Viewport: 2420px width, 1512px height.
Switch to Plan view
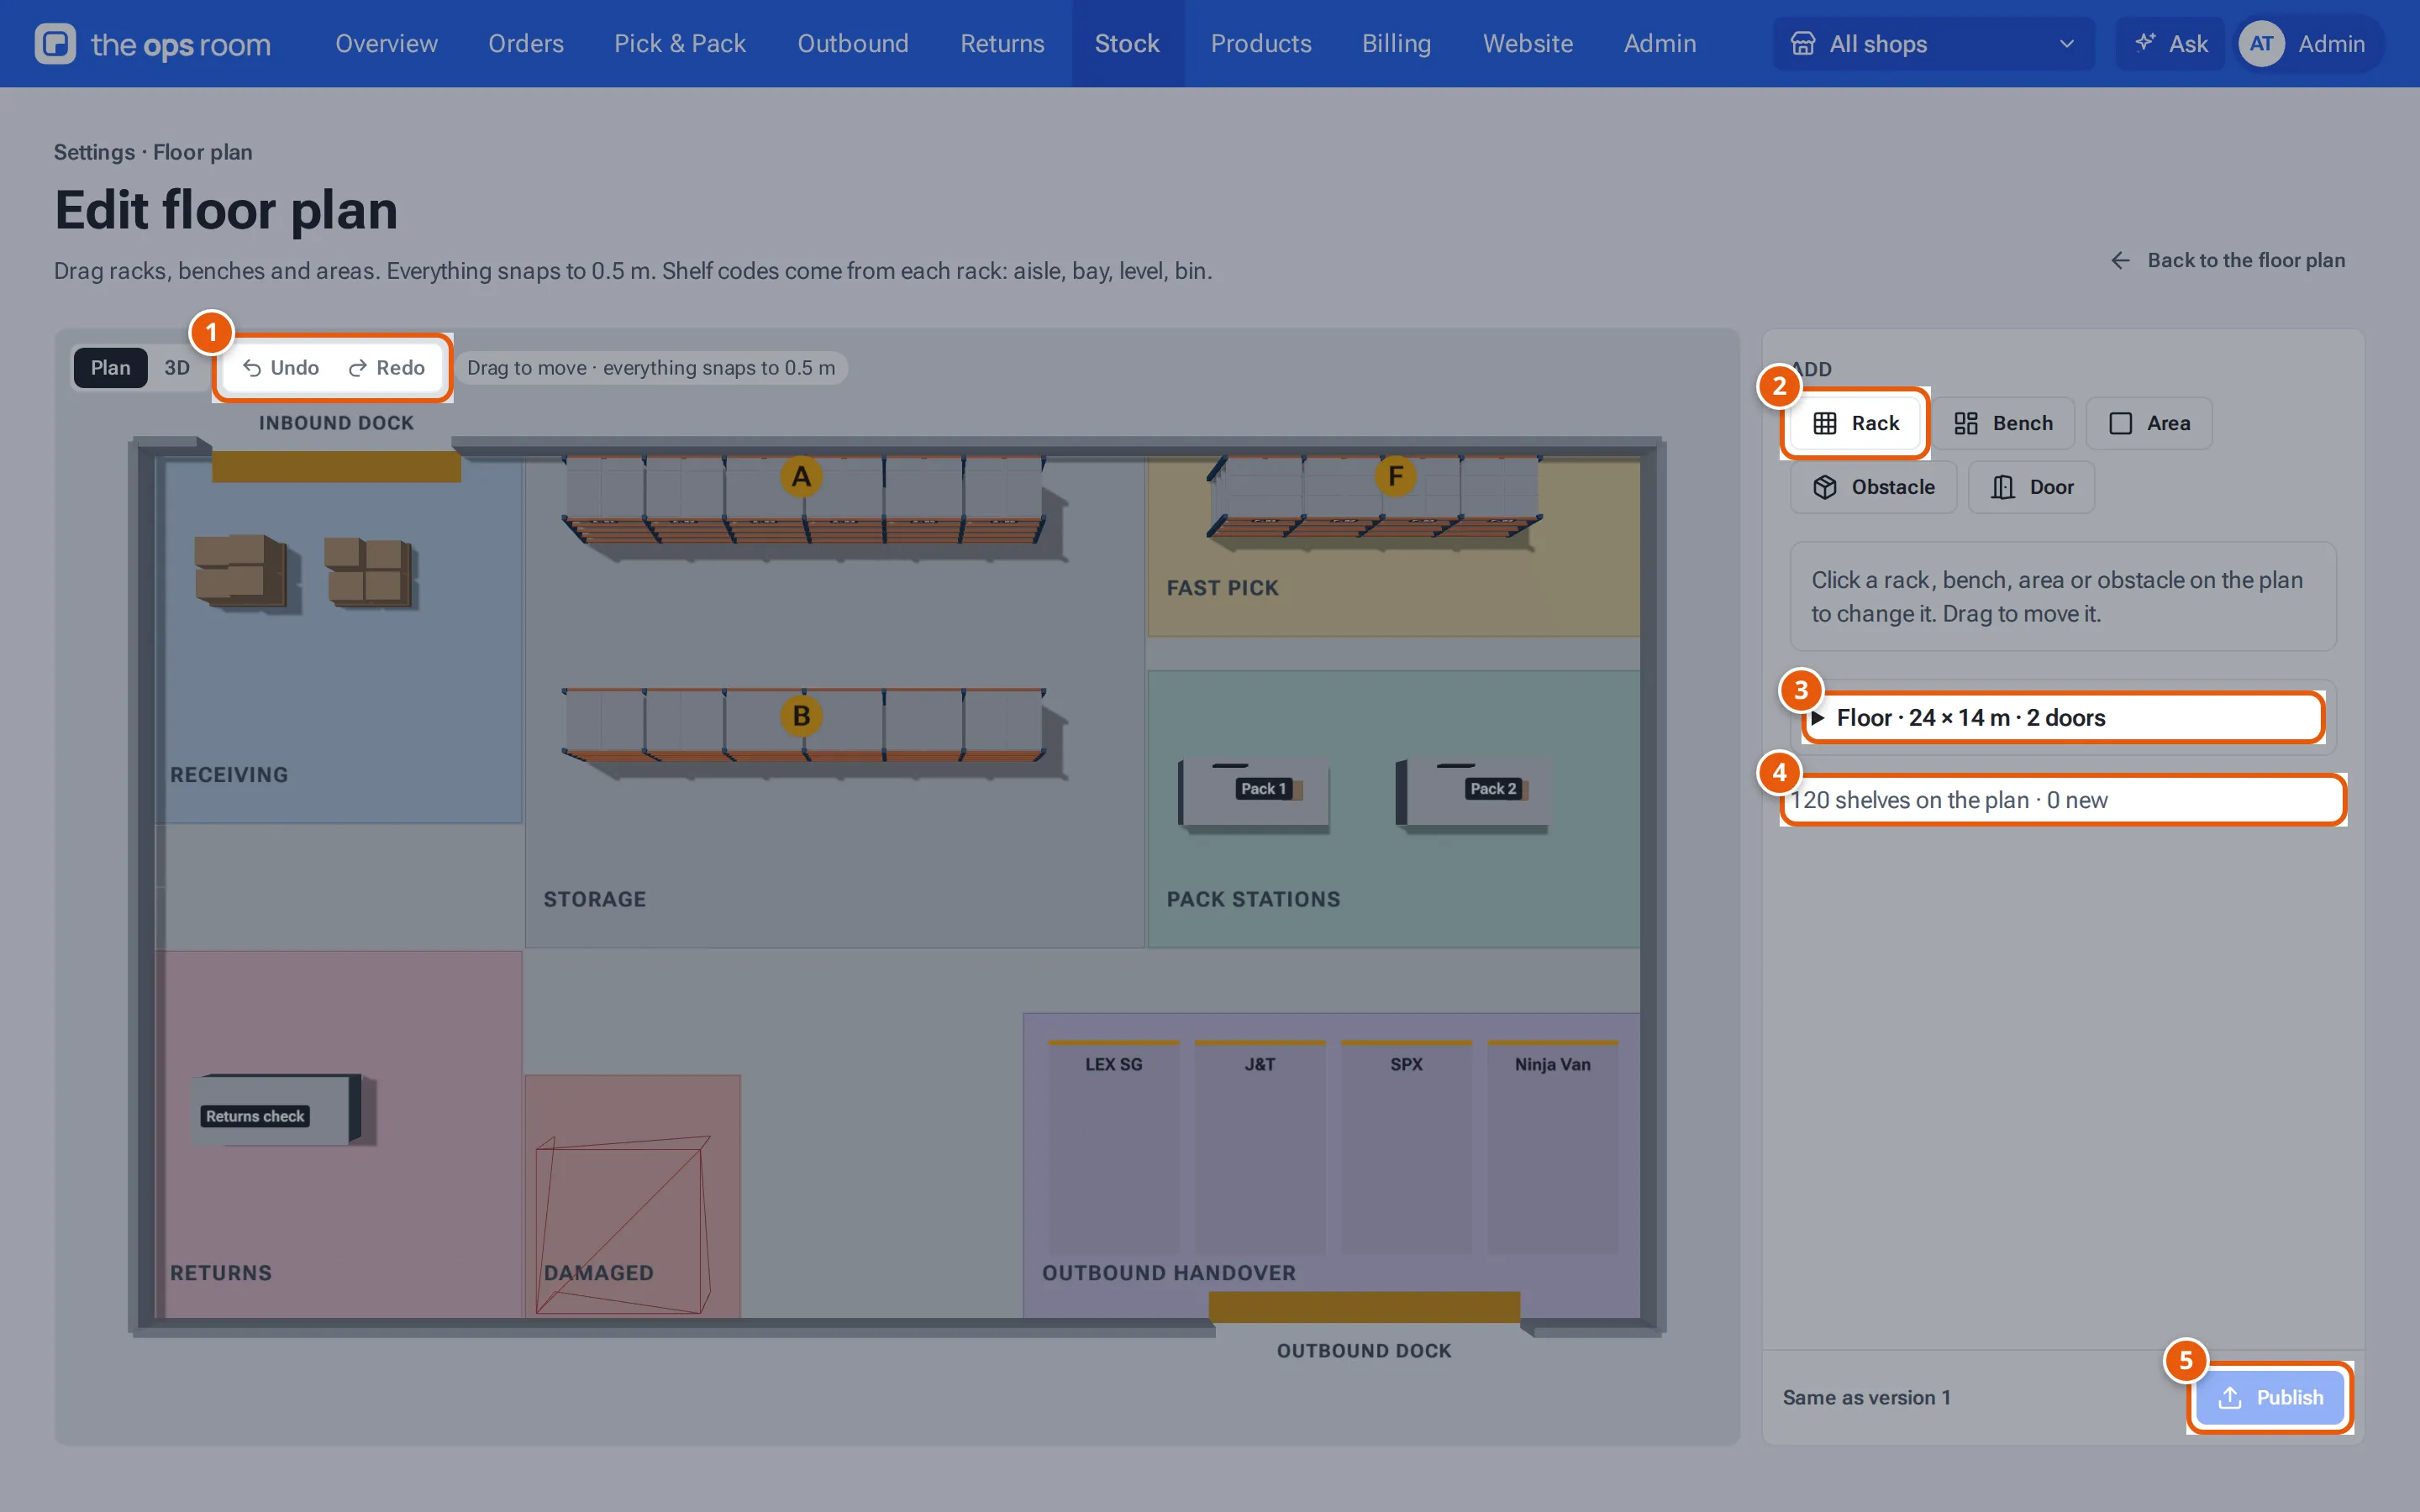coord(110,368)
